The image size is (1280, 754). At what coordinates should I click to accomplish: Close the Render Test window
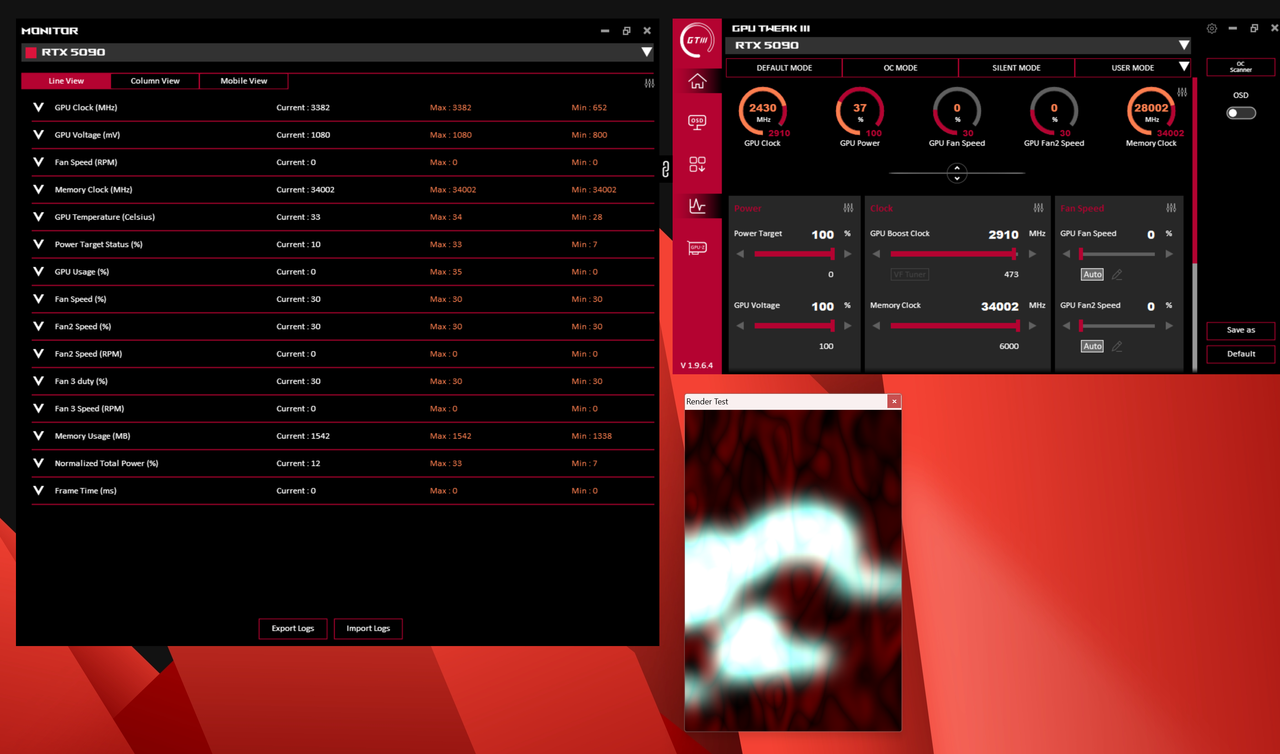tap(894, 401)
